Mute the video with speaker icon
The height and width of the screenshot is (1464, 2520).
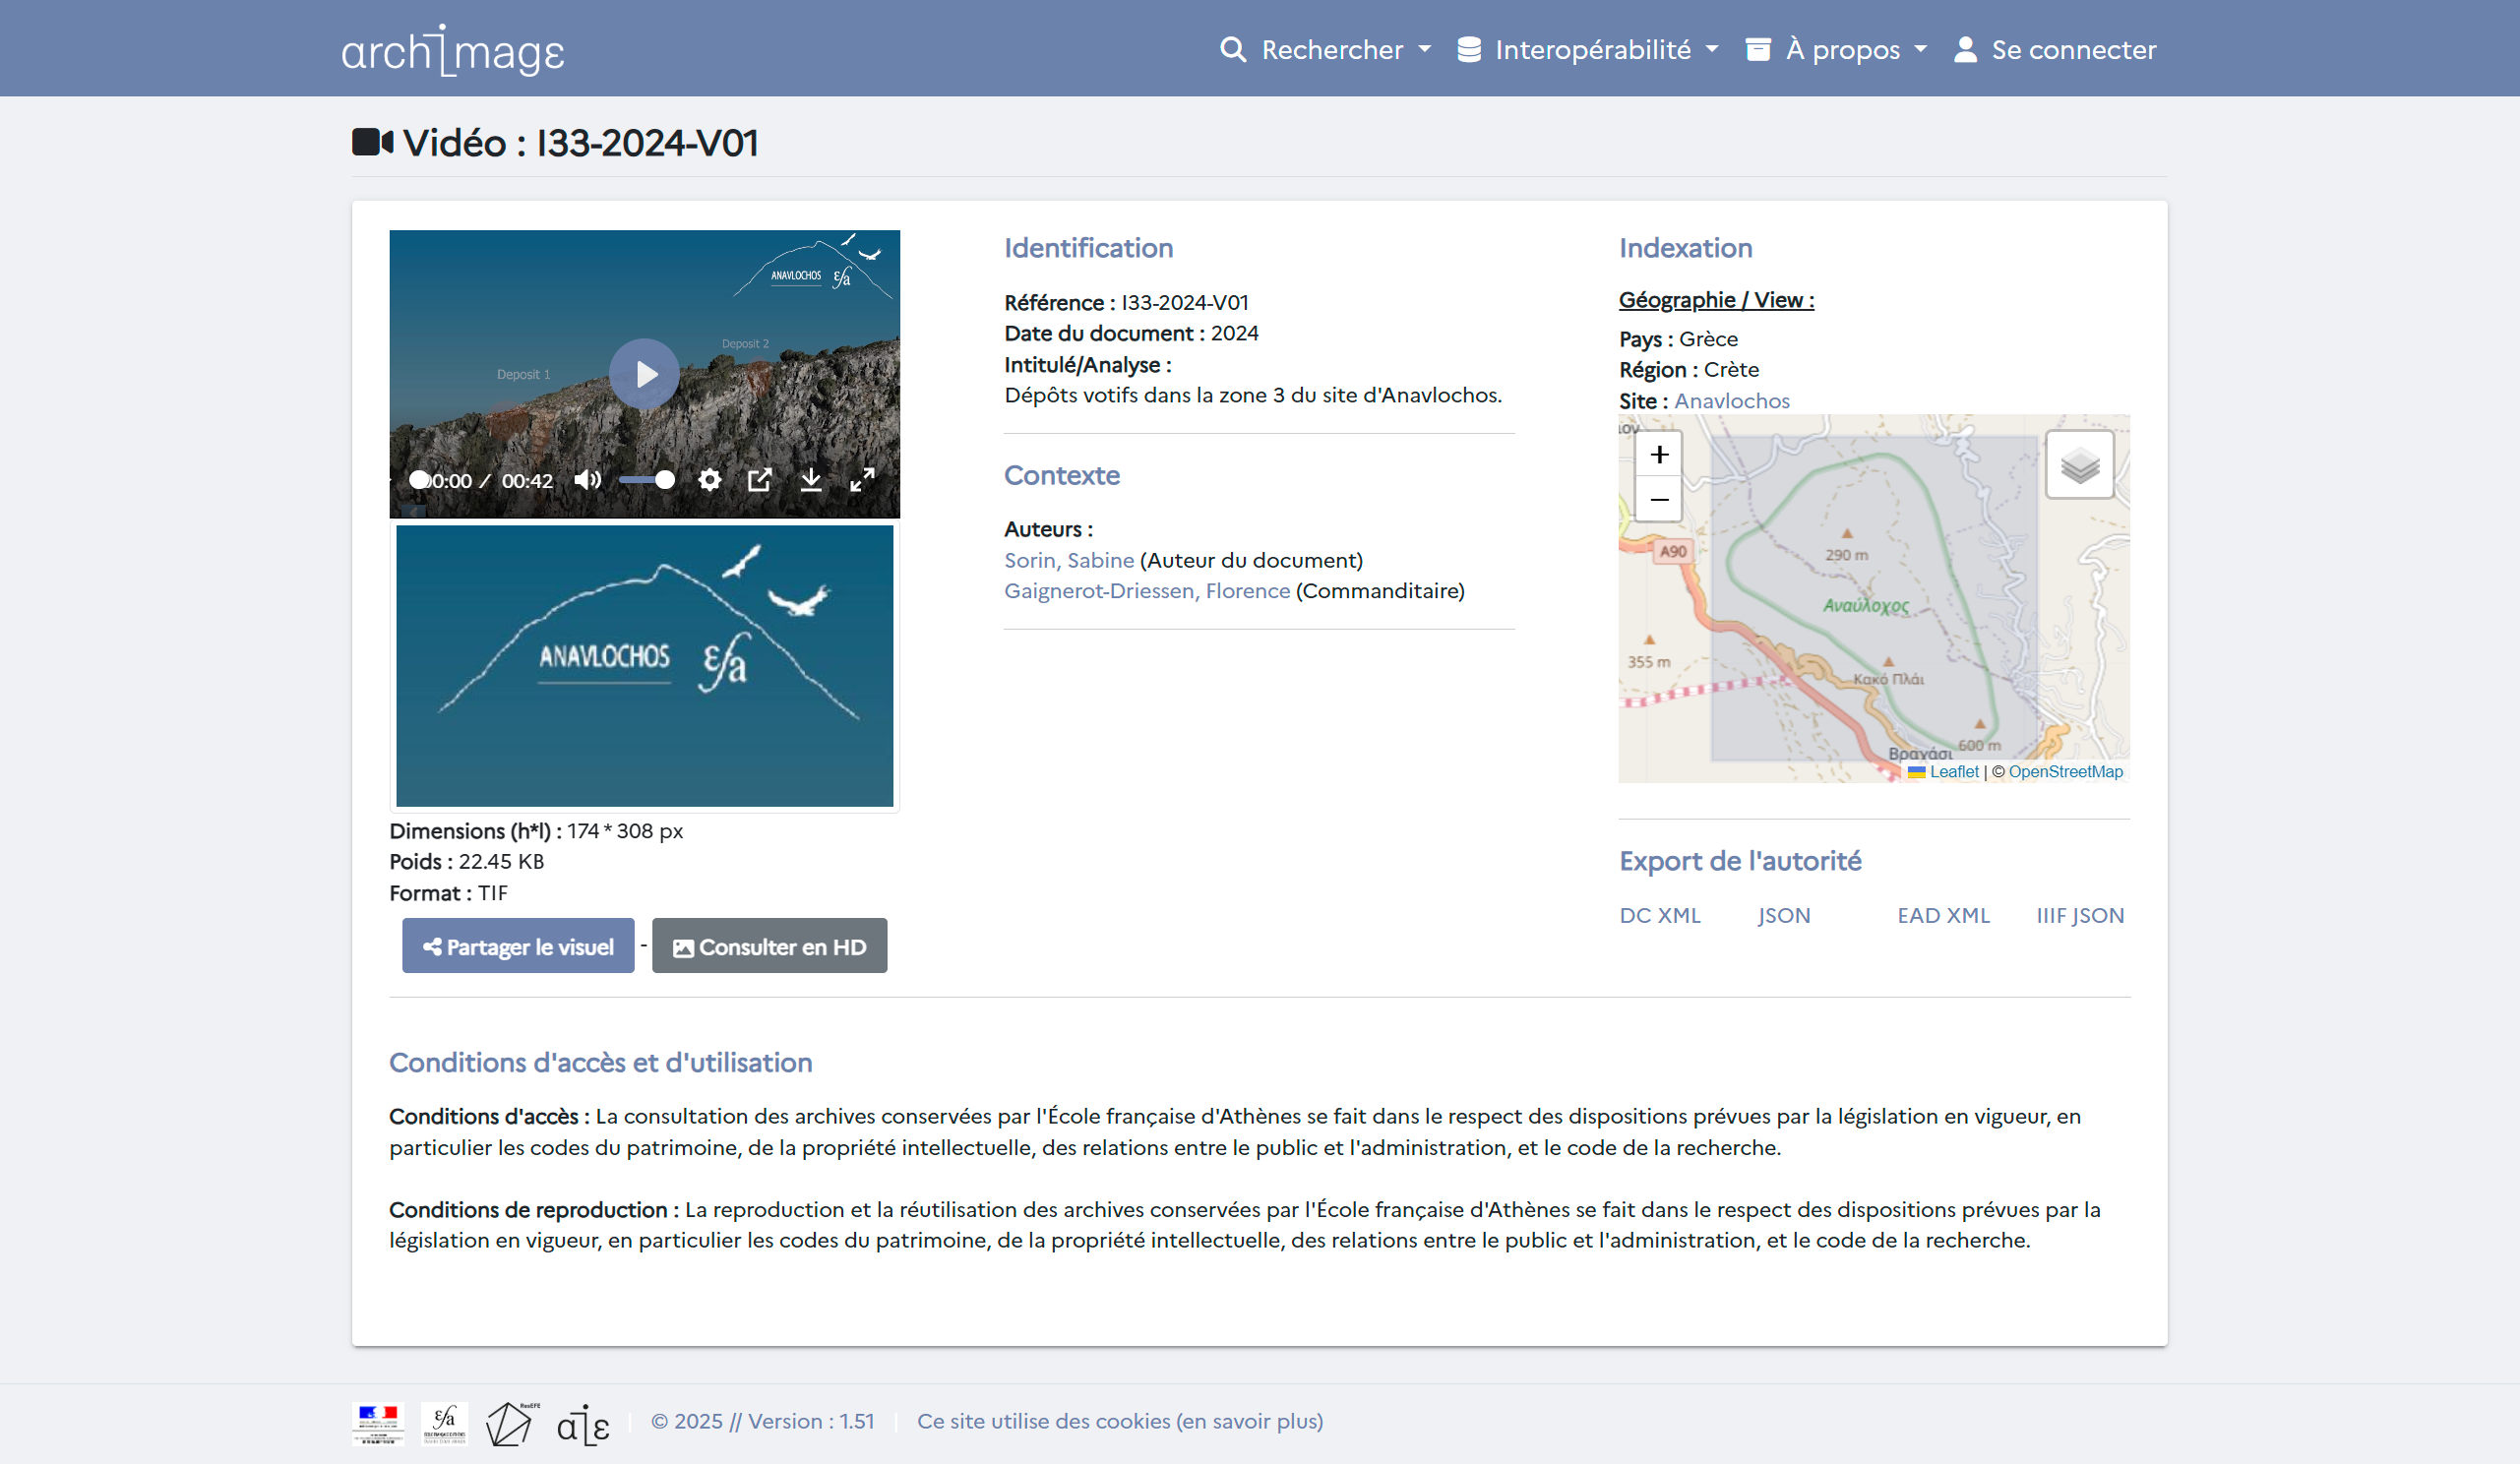tap(587, 480)
